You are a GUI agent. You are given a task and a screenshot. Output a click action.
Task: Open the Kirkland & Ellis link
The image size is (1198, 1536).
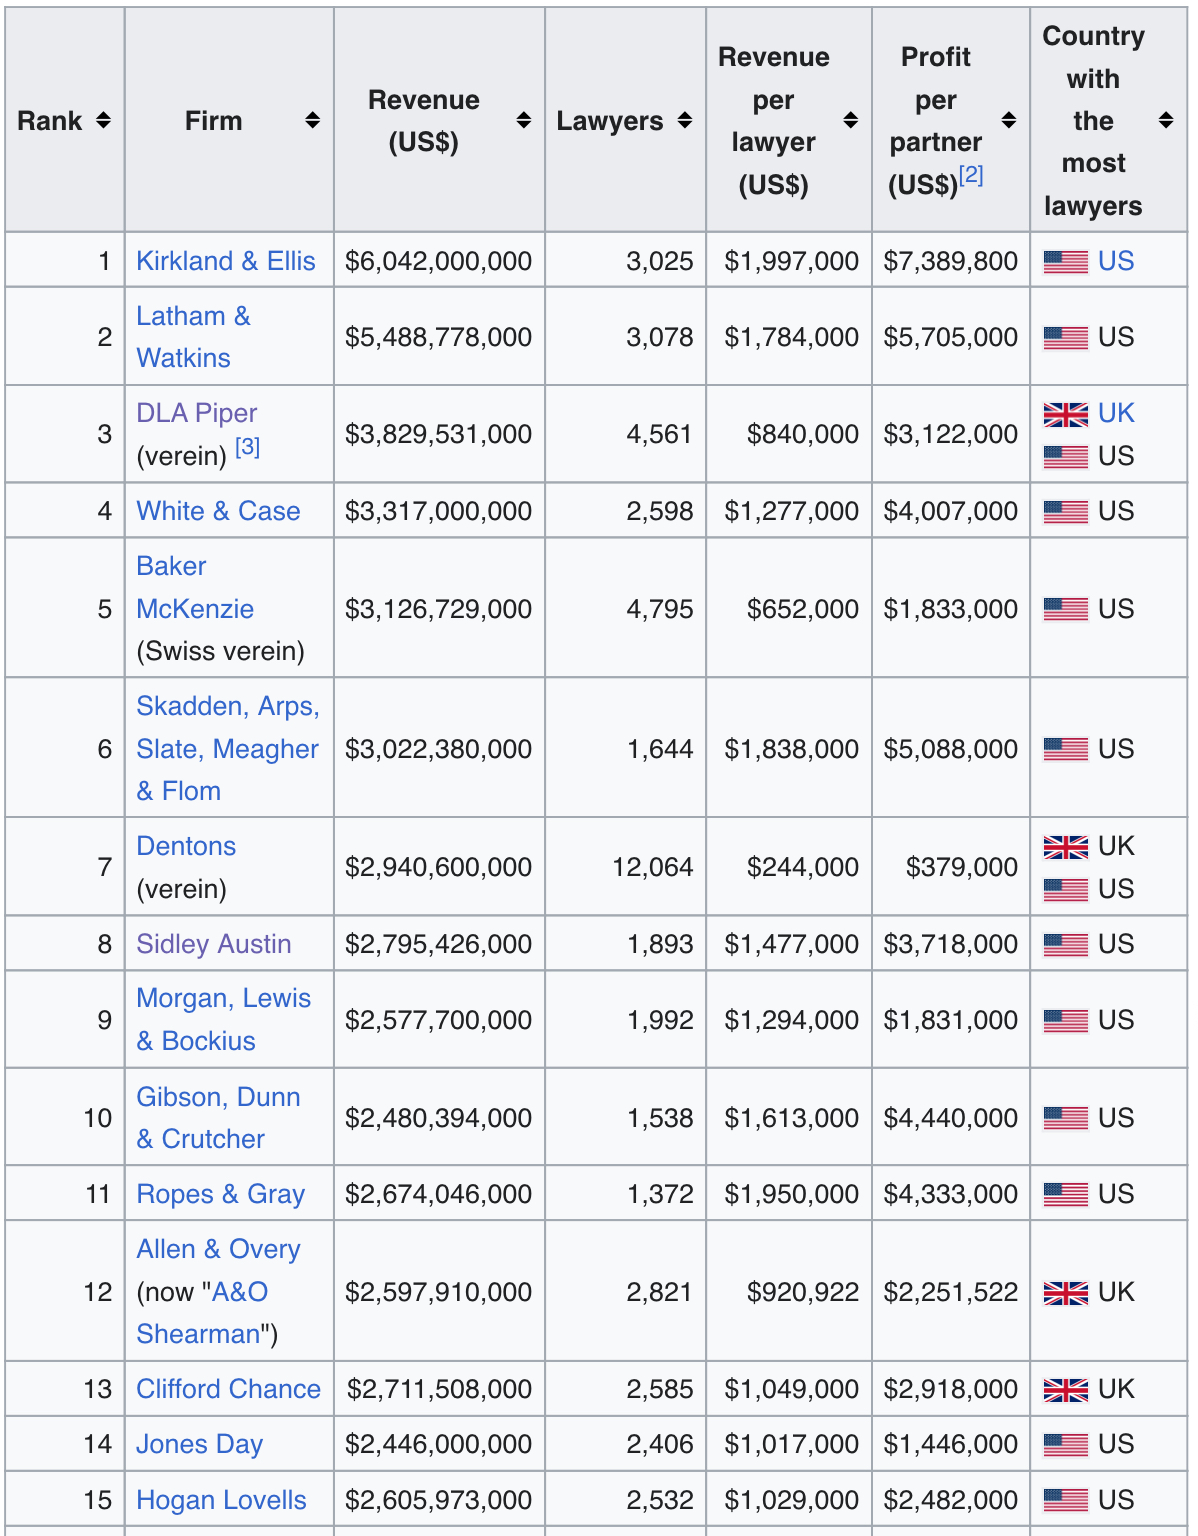coord(226,261)
